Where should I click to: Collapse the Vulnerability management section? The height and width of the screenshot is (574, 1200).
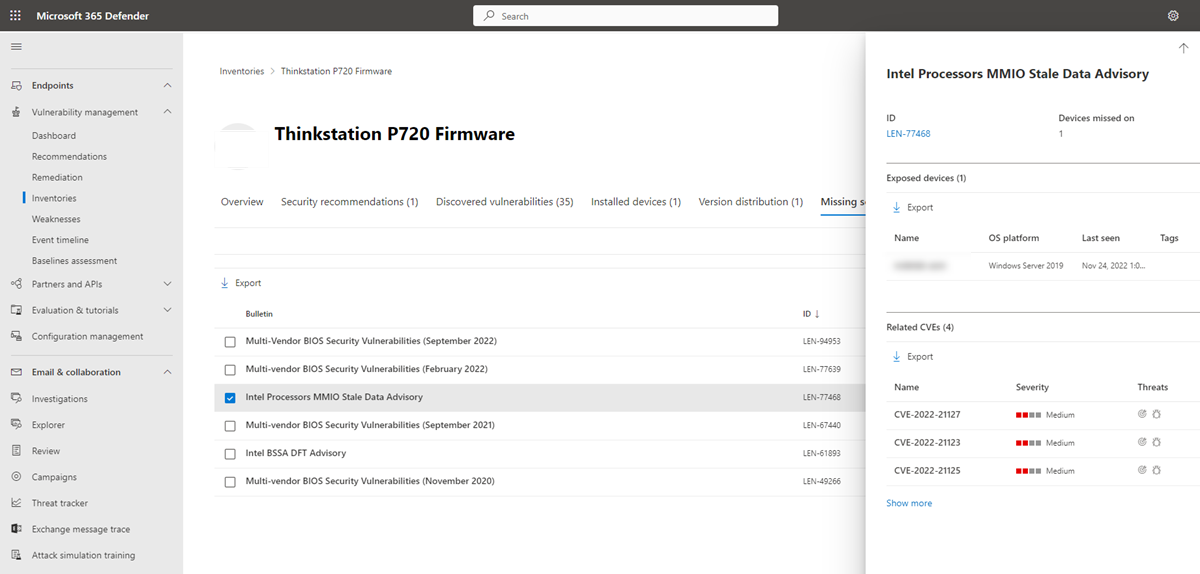point(167,112)
